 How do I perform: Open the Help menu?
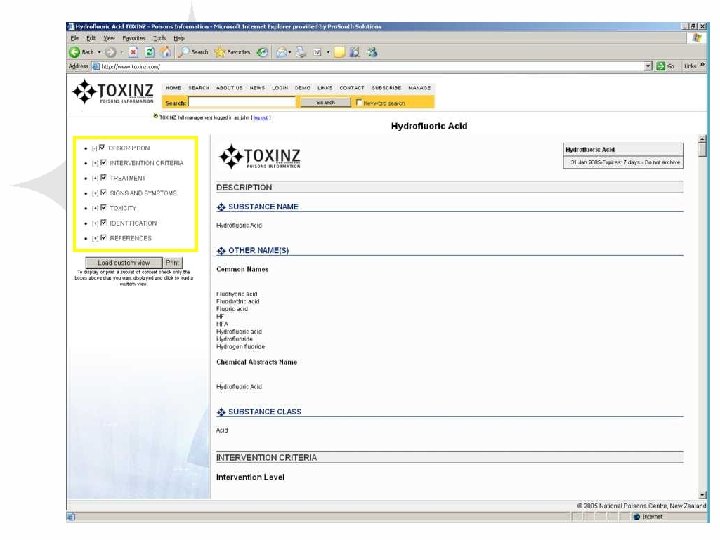179,38
